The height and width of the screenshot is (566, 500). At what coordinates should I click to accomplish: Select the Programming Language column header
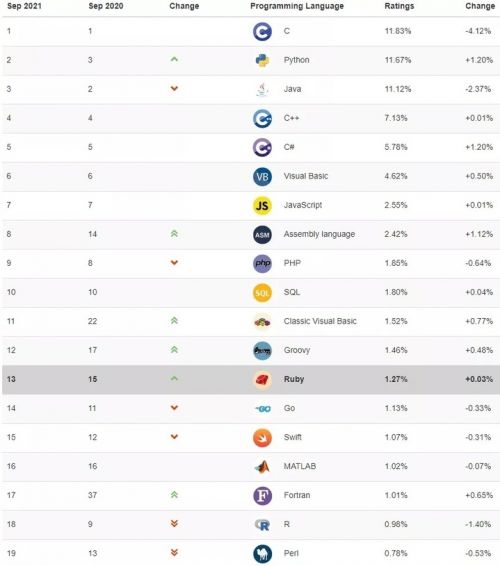[x=297, y=6]
